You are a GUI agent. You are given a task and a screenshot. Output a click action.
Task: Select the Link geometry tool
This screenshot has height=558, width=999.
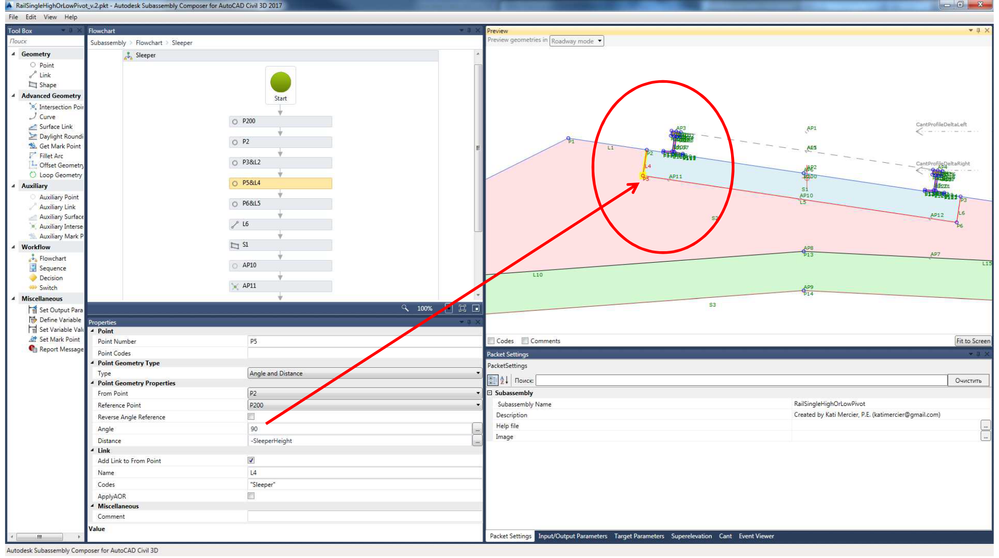click(40, 75)
